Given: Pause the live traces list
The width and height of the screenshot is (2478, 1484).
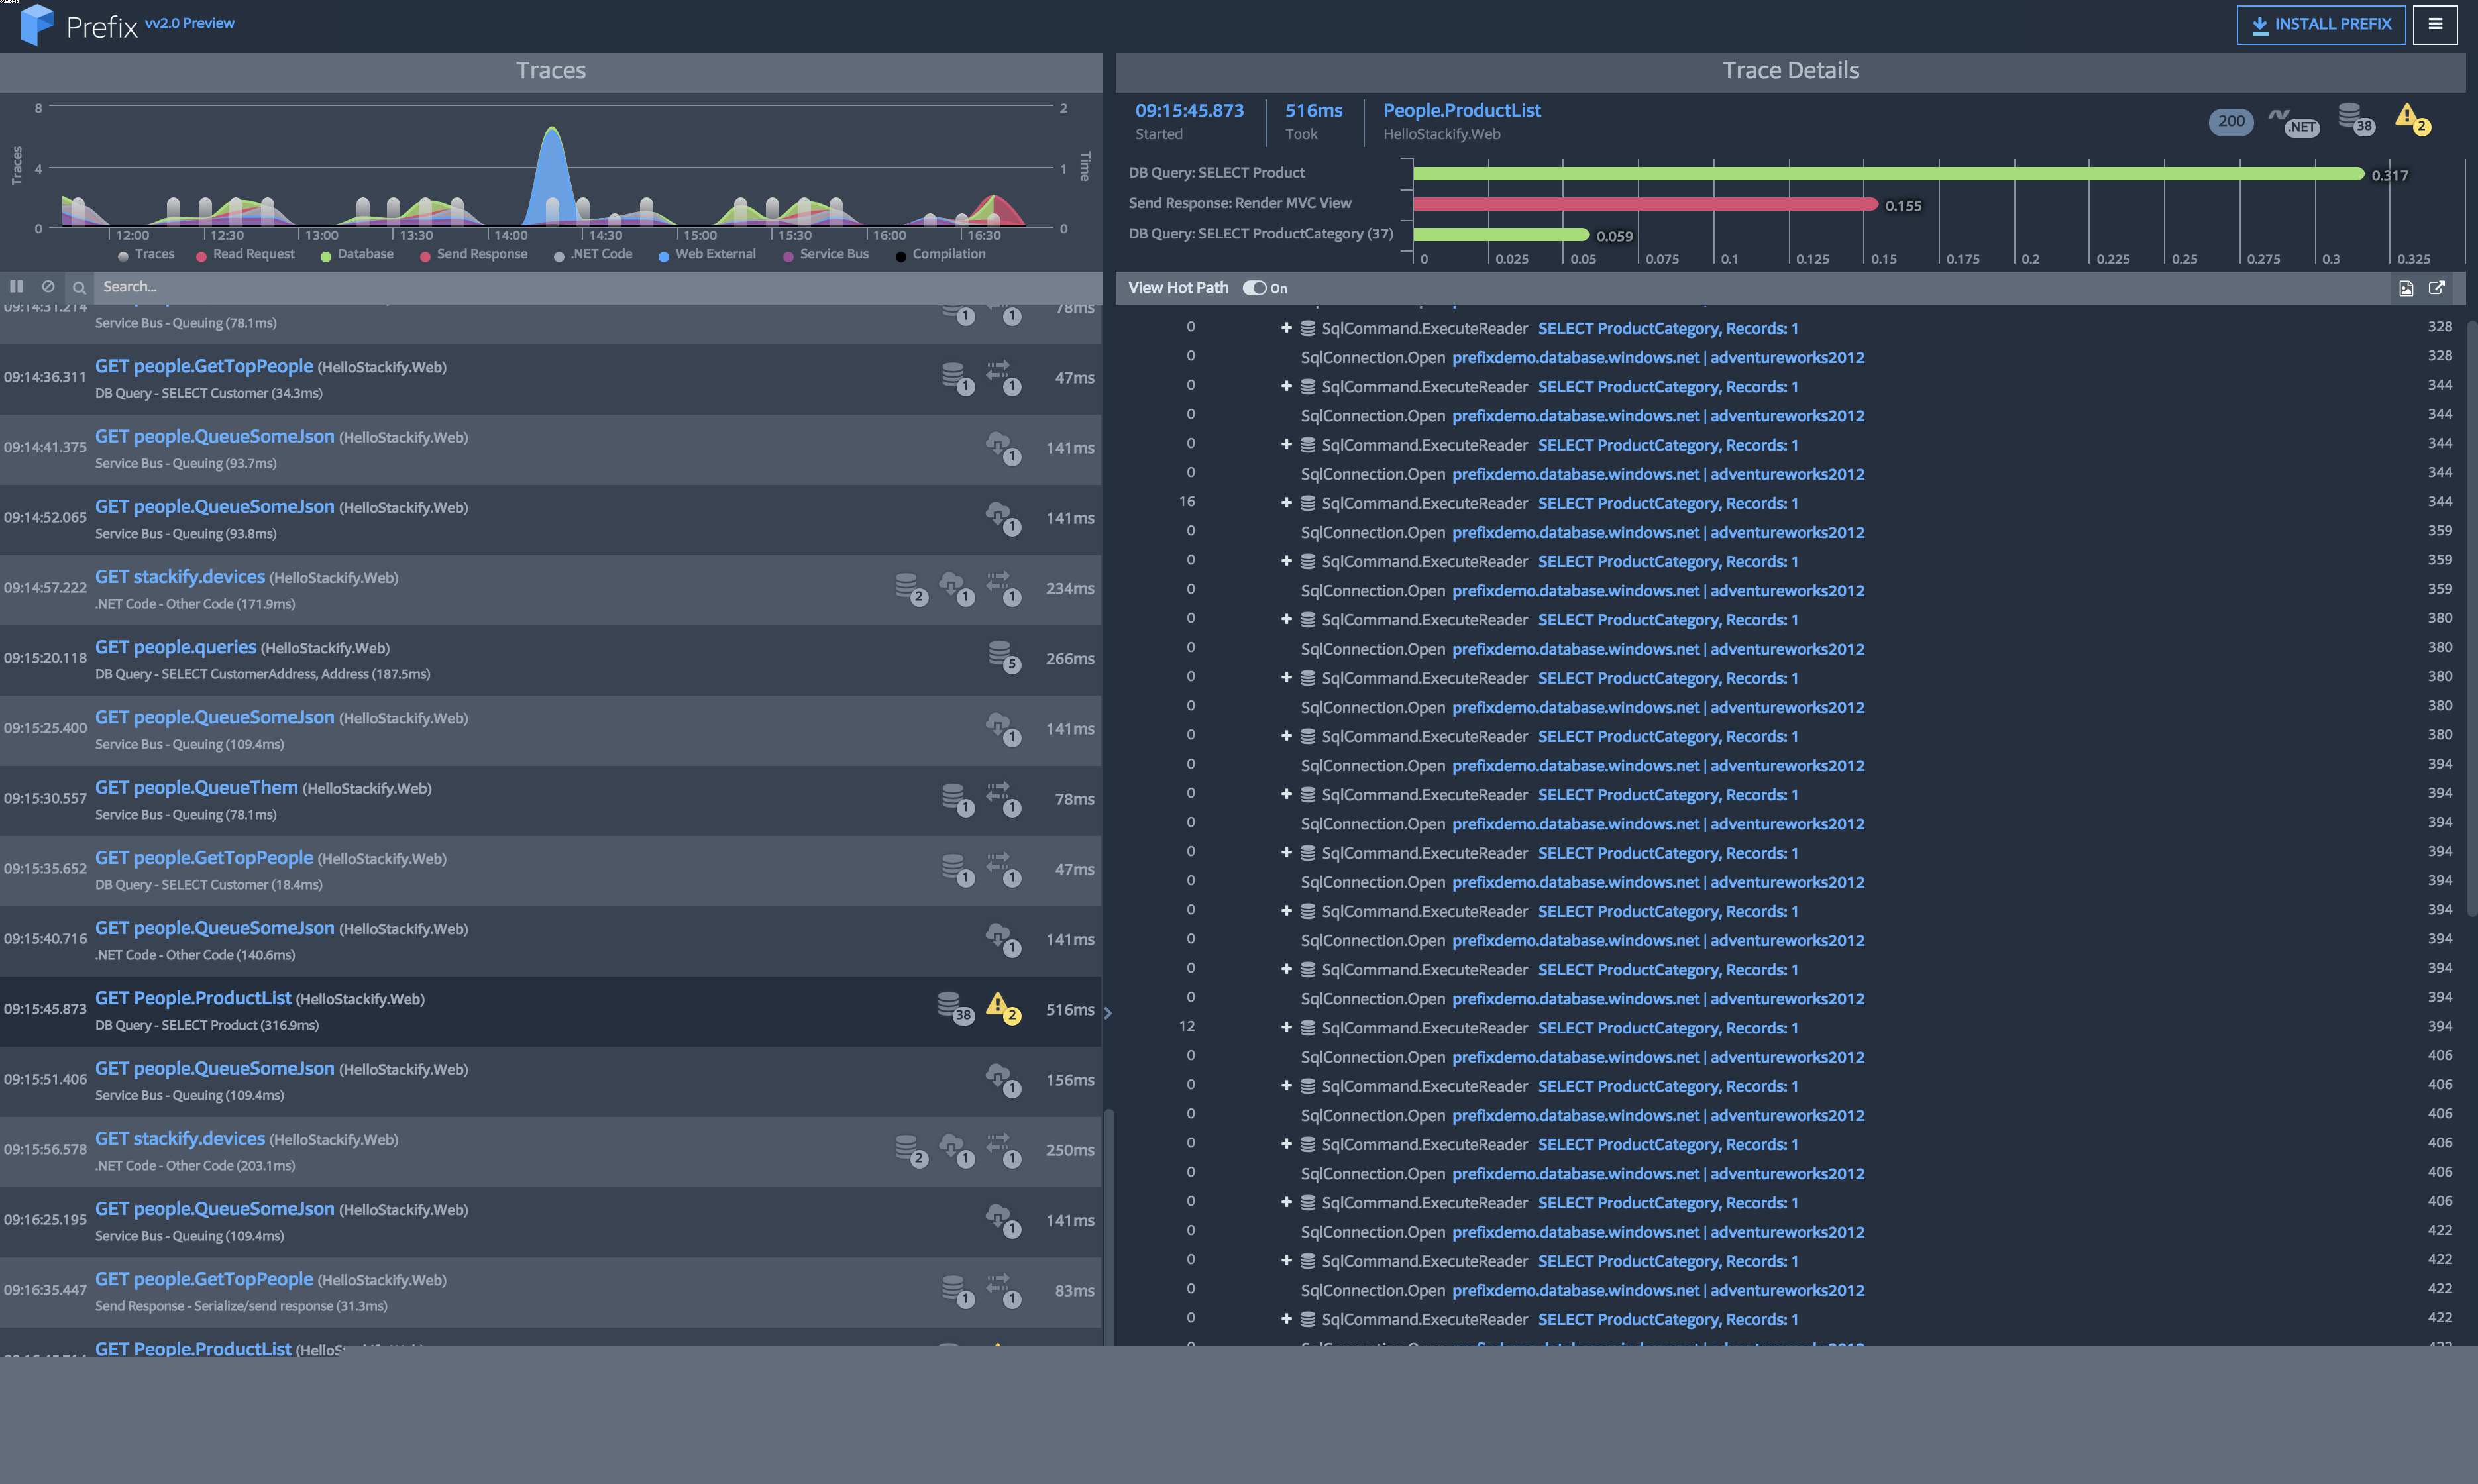Looking at the screenshot, I should click(x=16, y=286).
